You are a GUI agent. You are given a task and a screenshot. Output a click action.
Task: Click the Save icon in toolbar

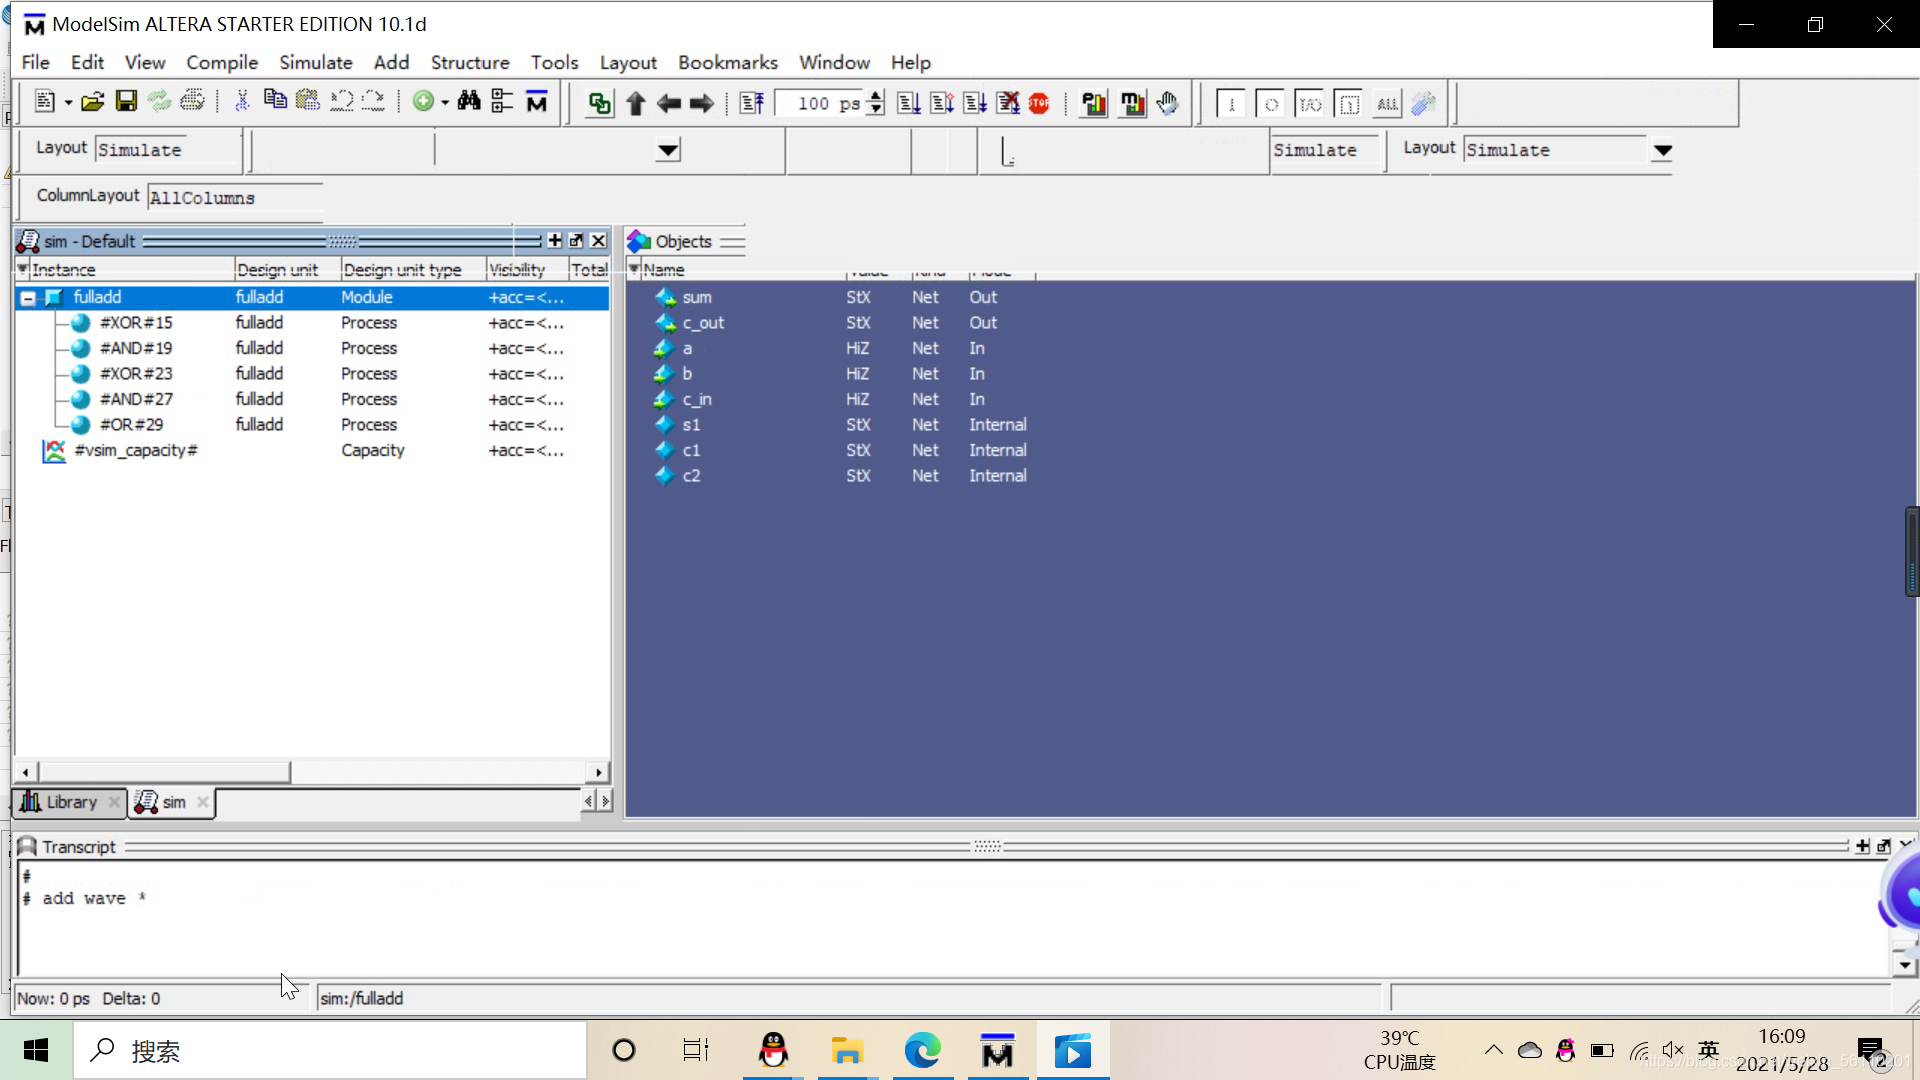(x=126, y=102)
